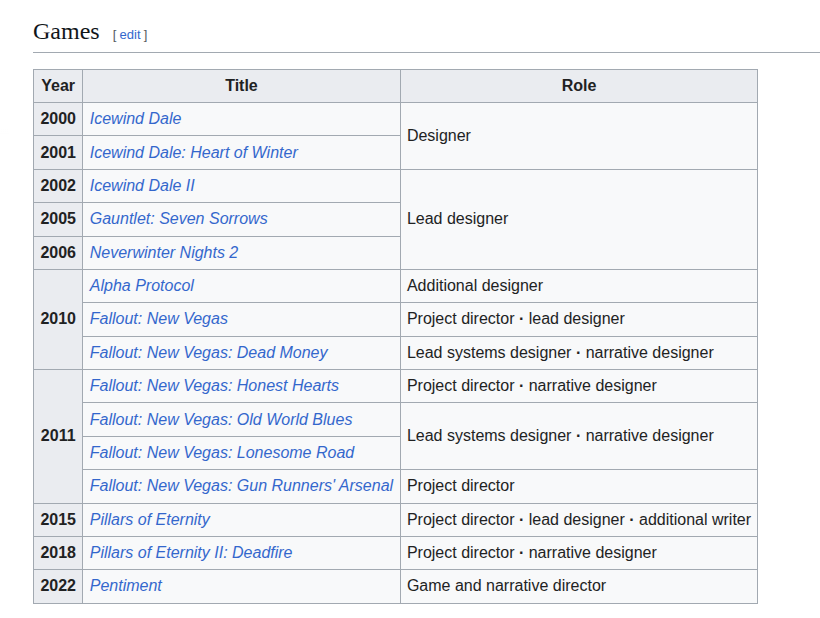
Task: Click 'Project director' cell for Gun Runners' Arsenal
Action: [578, 486]
